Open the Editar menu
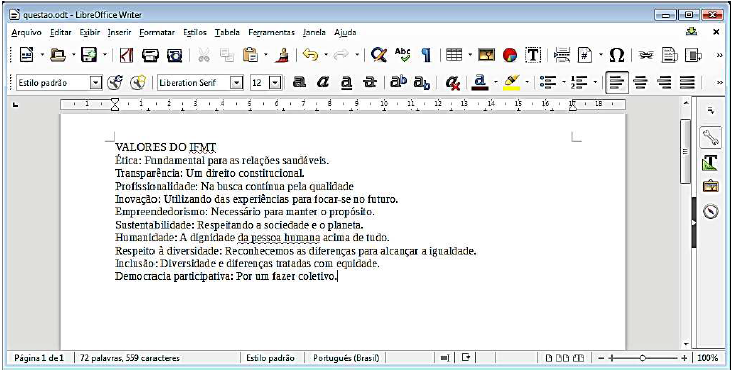The height and width of the screenshot is (373, 732). 61,32
